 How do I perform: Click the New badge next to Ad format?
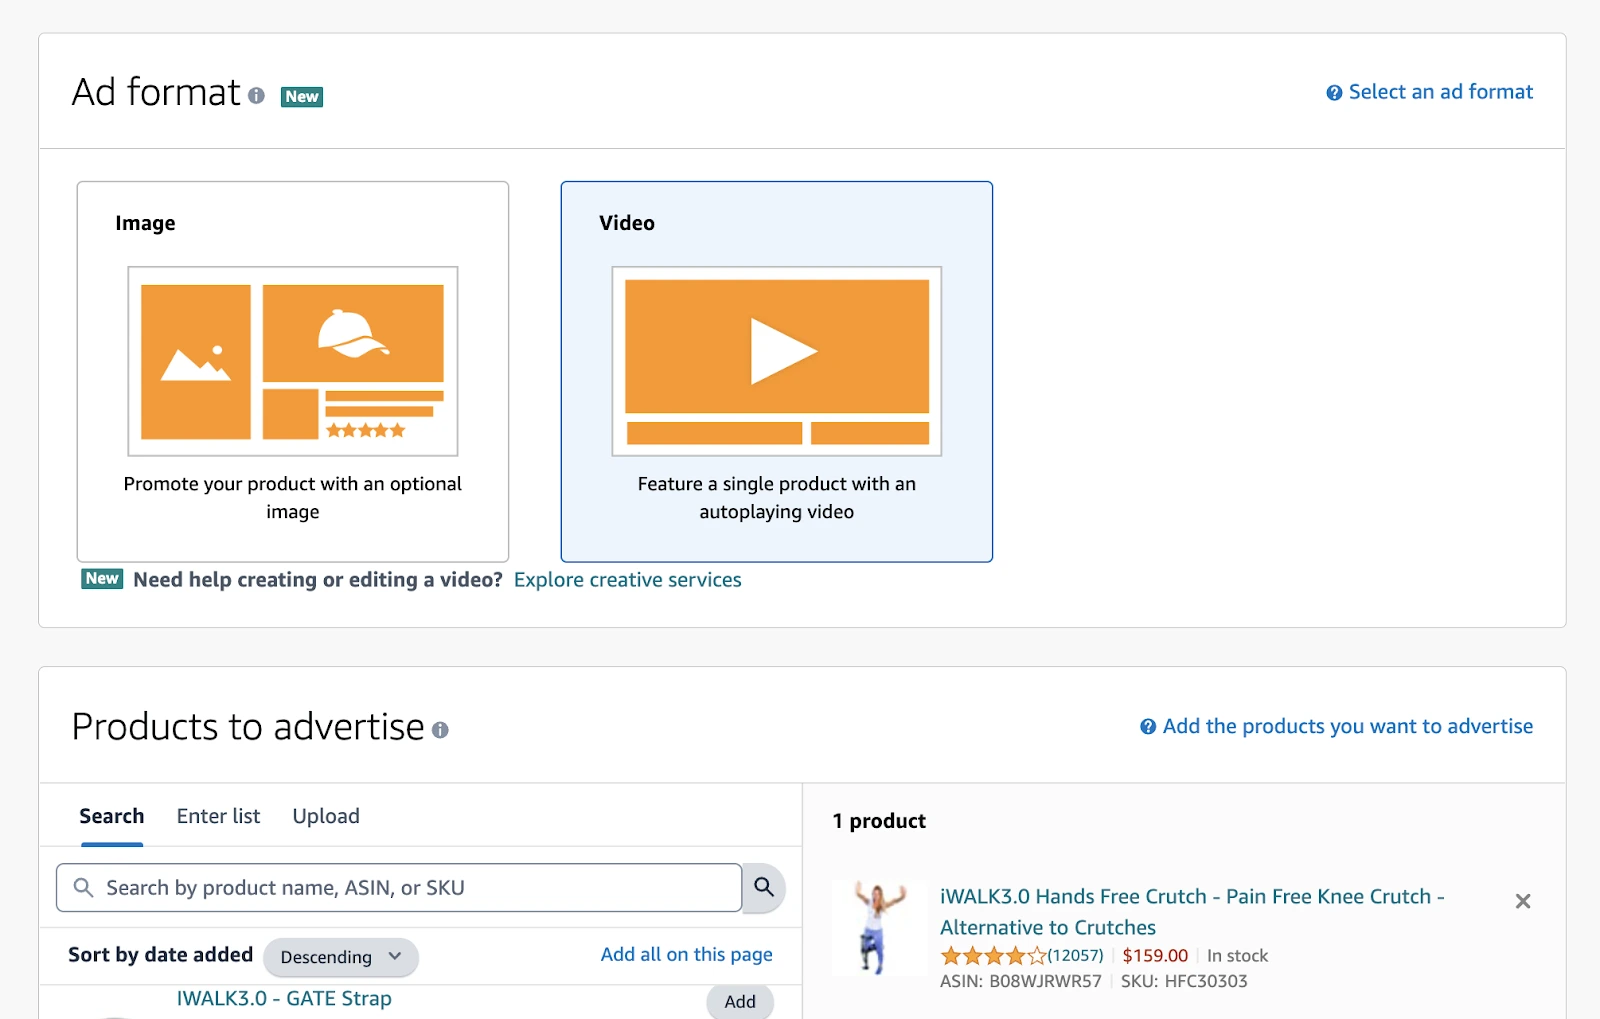coord(301,96)
